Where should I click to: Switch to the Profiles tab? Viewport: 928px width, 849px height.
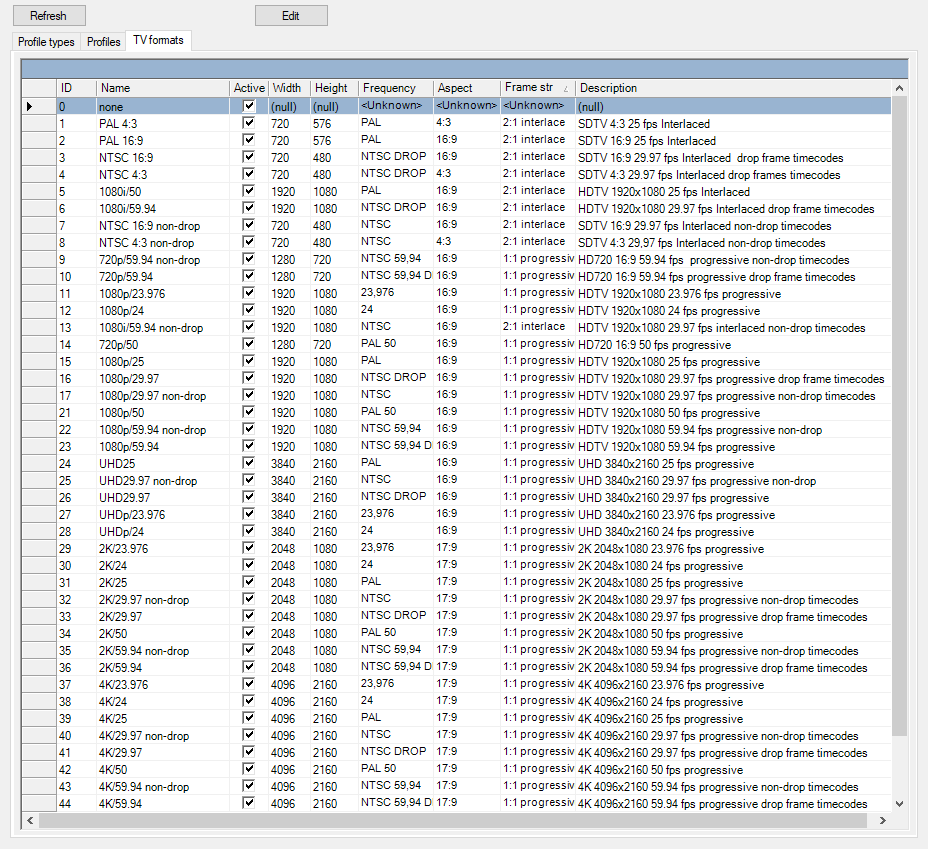click(104, 41)
